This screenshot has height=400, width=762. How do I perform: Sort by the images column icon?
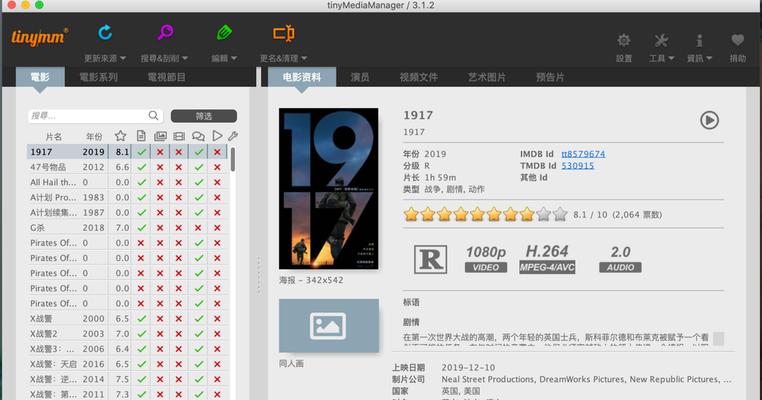[x=160, y=136]
